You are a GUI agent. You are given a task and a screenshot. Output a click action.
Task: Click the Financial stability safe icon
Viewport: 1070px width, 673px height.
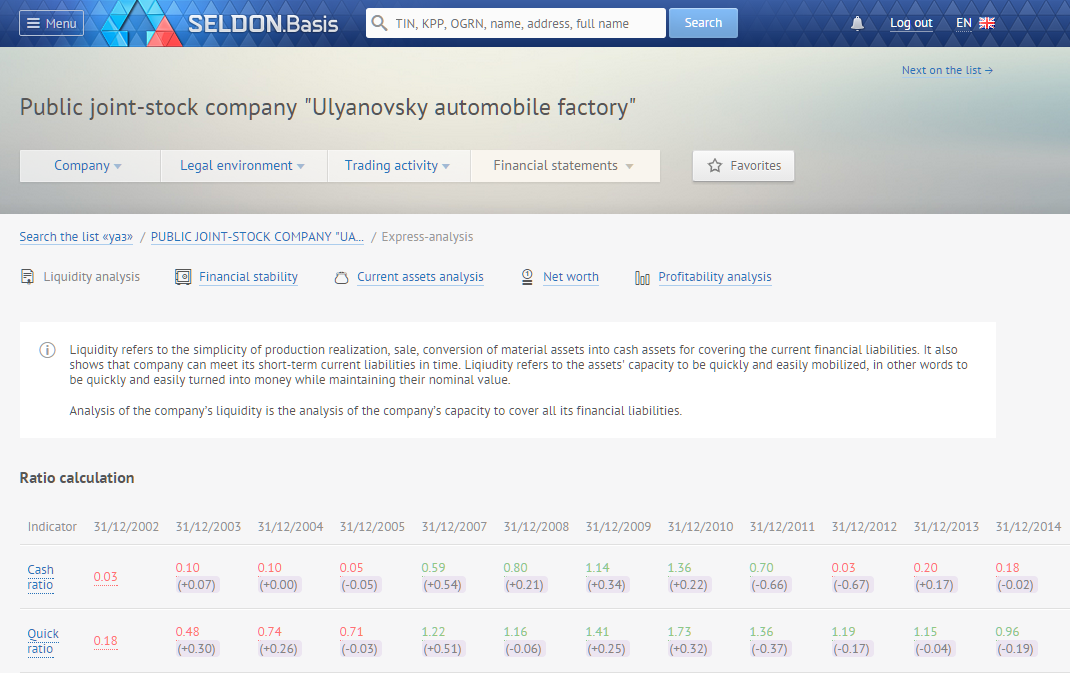tap(183, 276)
